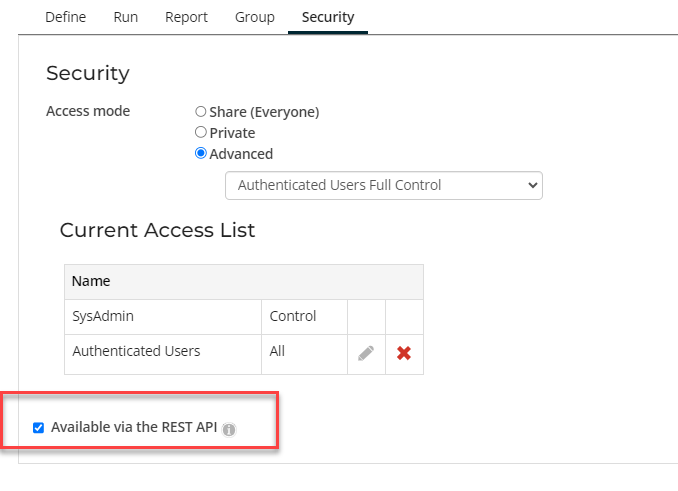The height and width of the screenshot is (491, 678).
Task: Choose the Private access mode radio button
Action: click(201, 133)
